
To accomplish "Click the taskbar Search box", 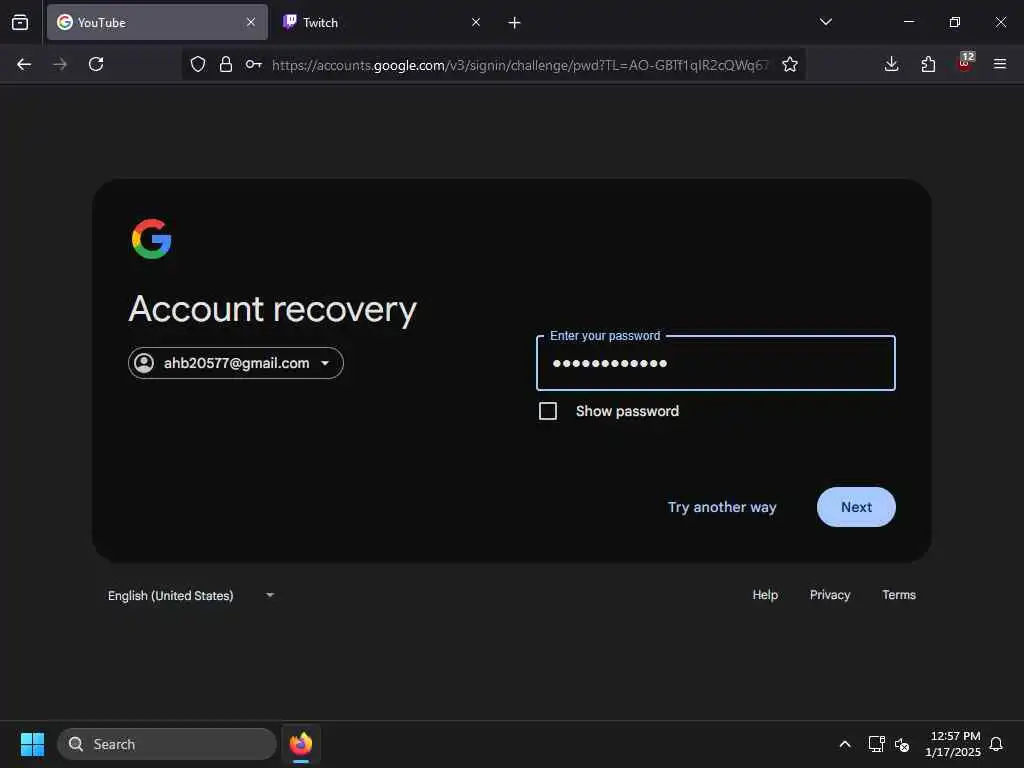I will pyautogui.click(x=167, y=744).
